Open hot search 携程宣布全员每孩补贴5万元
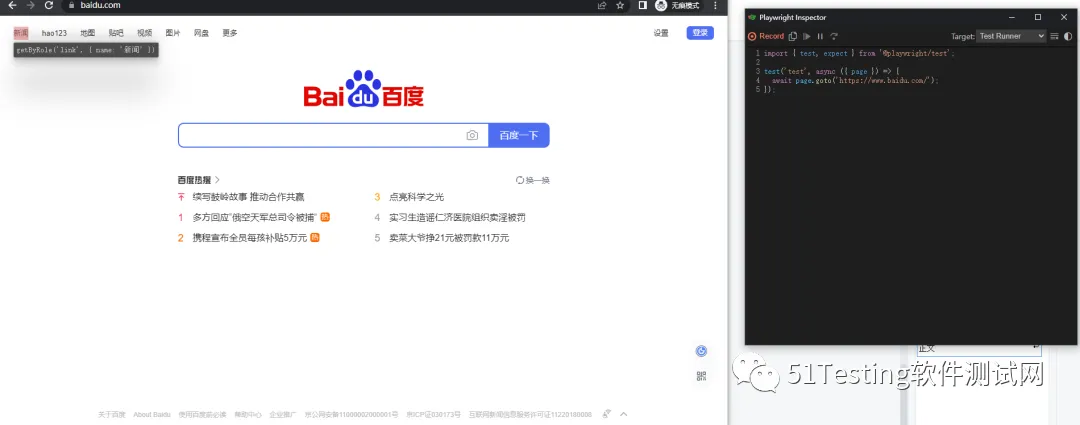 (250, 238)
